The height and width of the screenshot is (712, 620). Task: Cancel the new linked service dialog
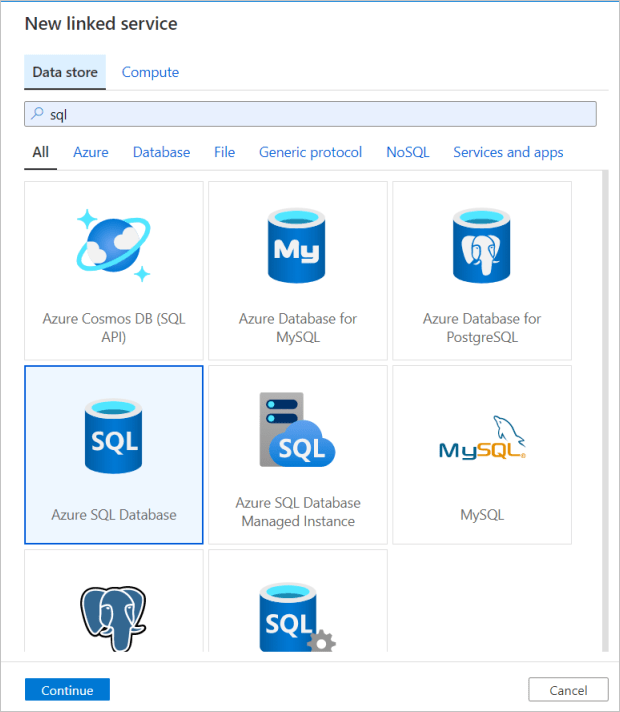coord(568,690)
